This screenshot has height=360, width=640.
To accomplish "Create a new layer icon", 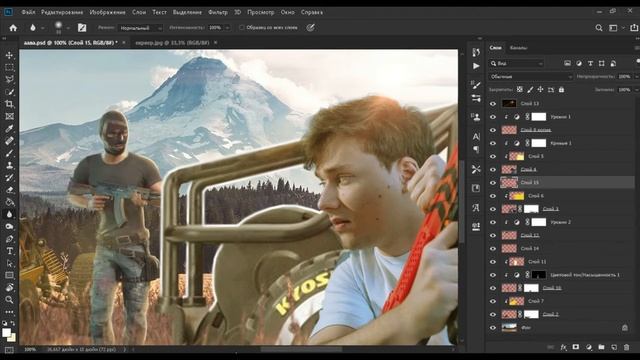I will click(x=614, y=347).
